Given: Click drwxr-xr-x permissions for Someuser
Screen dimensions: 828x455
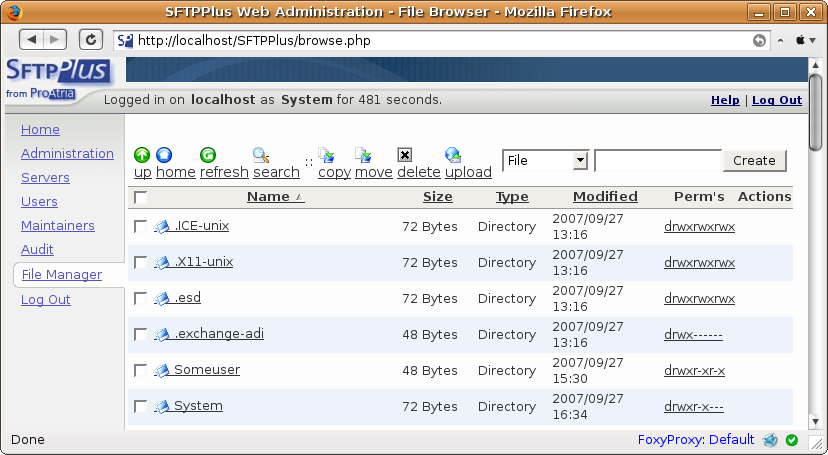Looking at the screenshot, I should [694, 371].
